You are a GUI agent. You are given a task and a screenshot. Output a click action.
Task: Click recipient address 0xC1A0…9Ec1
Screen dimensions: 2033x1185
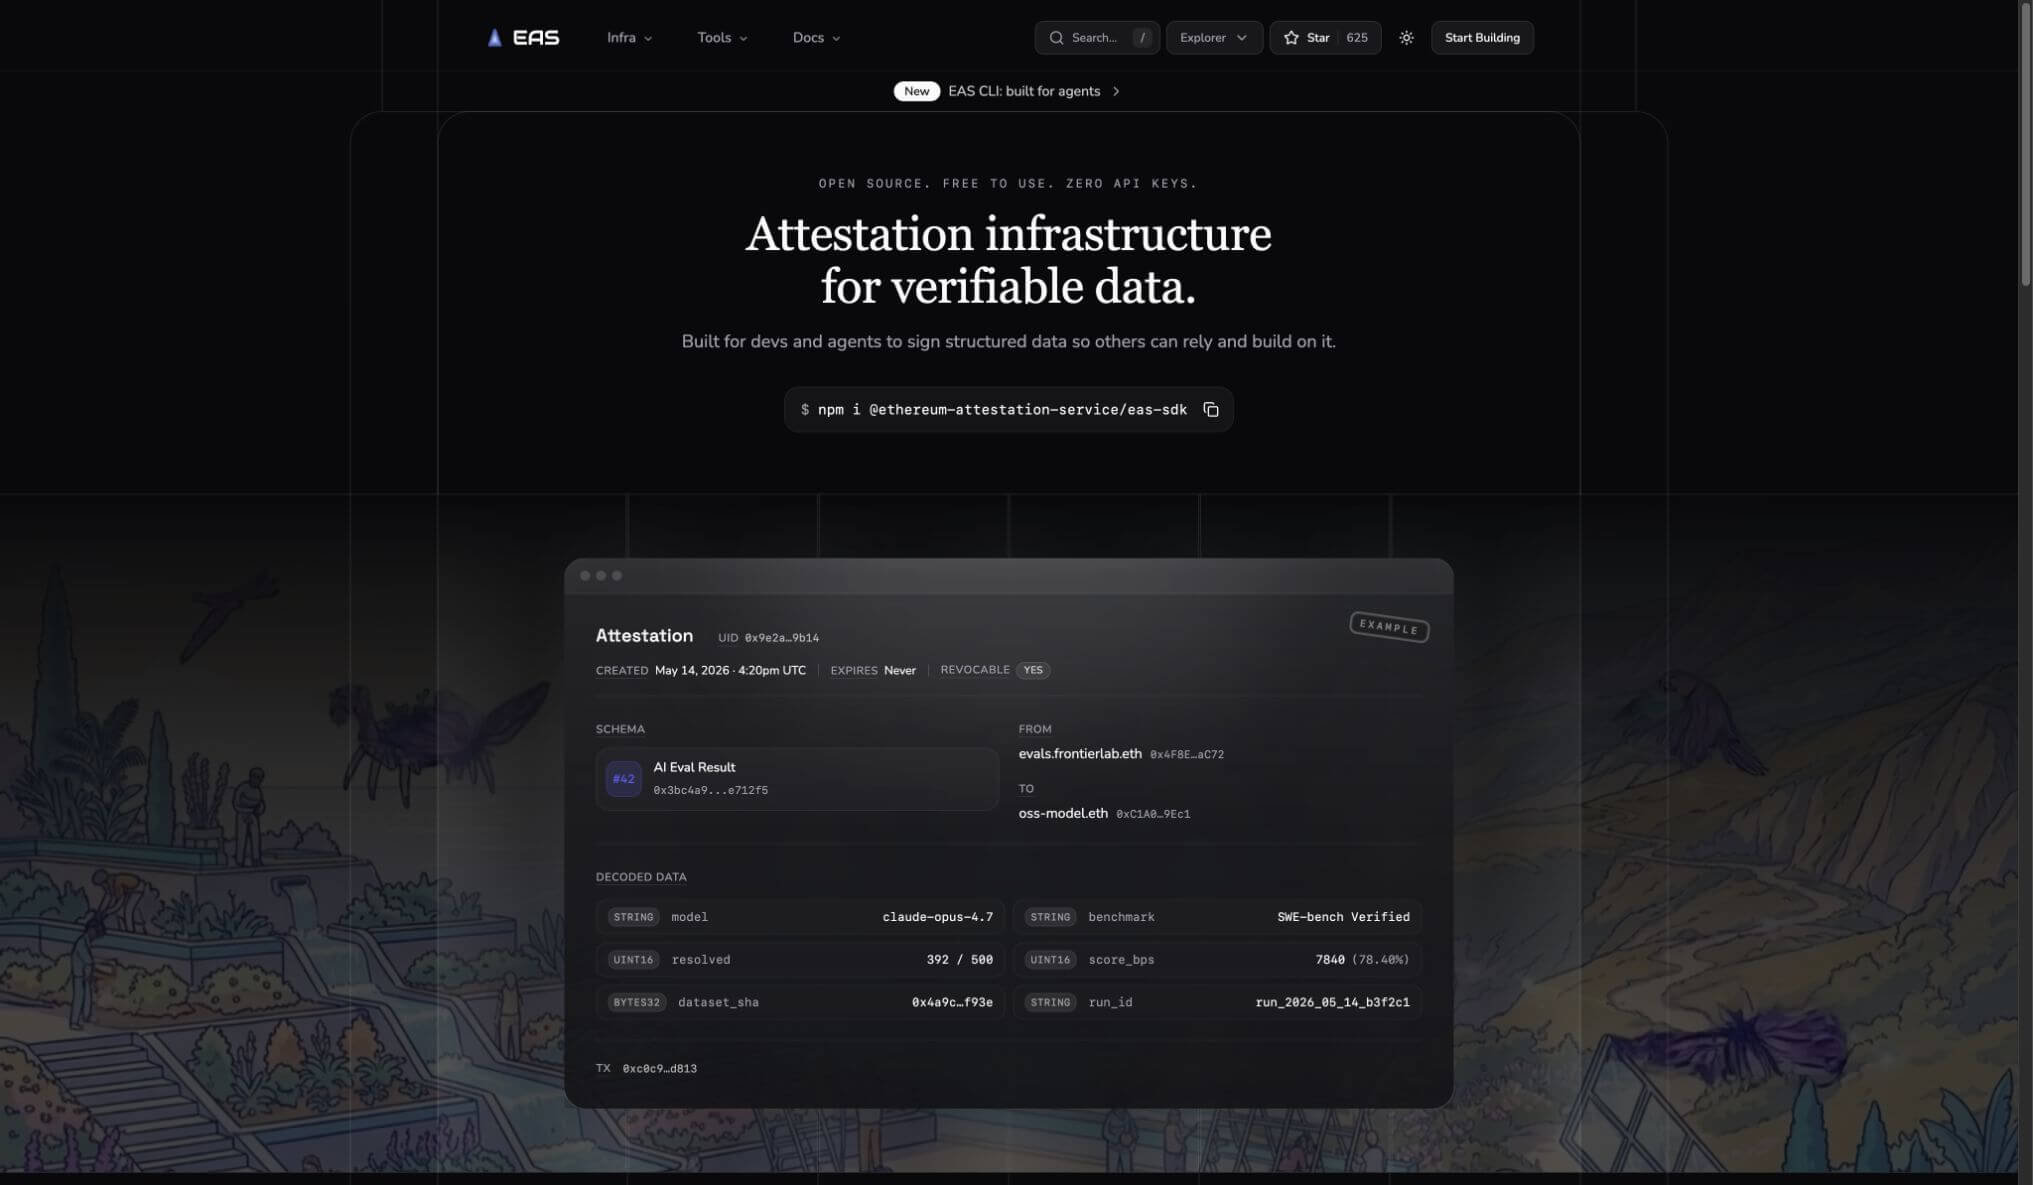click(x=1153, y=814)
